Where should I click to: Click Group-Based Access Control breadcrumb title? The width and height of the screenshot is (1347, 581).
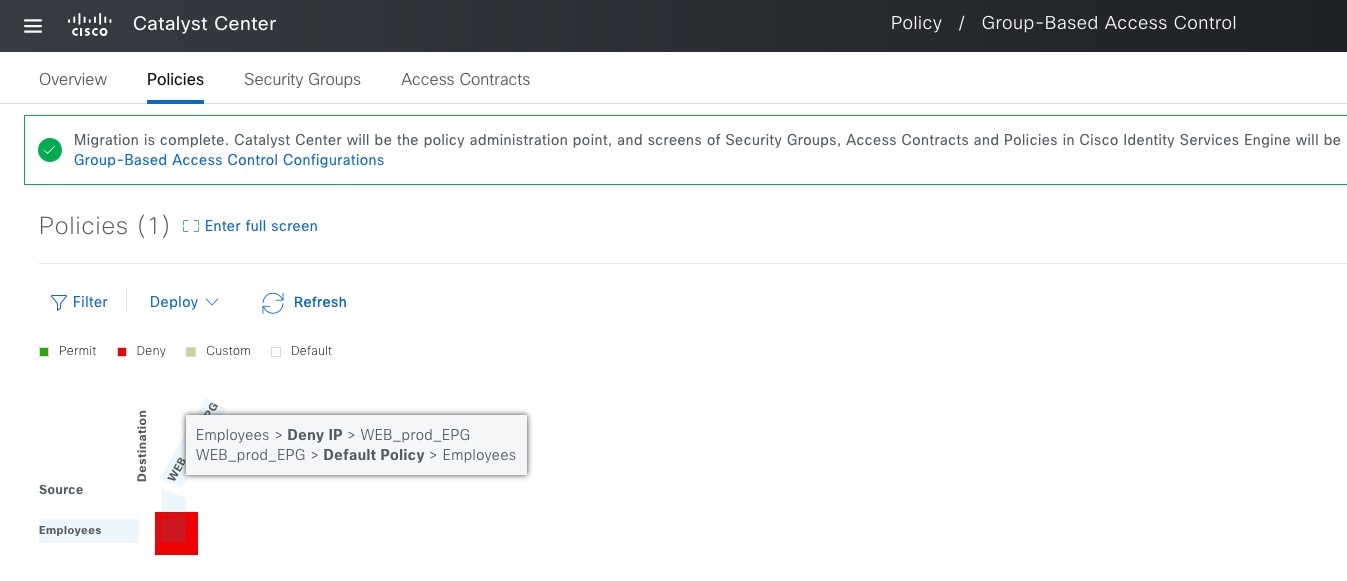pos(1109,23)
